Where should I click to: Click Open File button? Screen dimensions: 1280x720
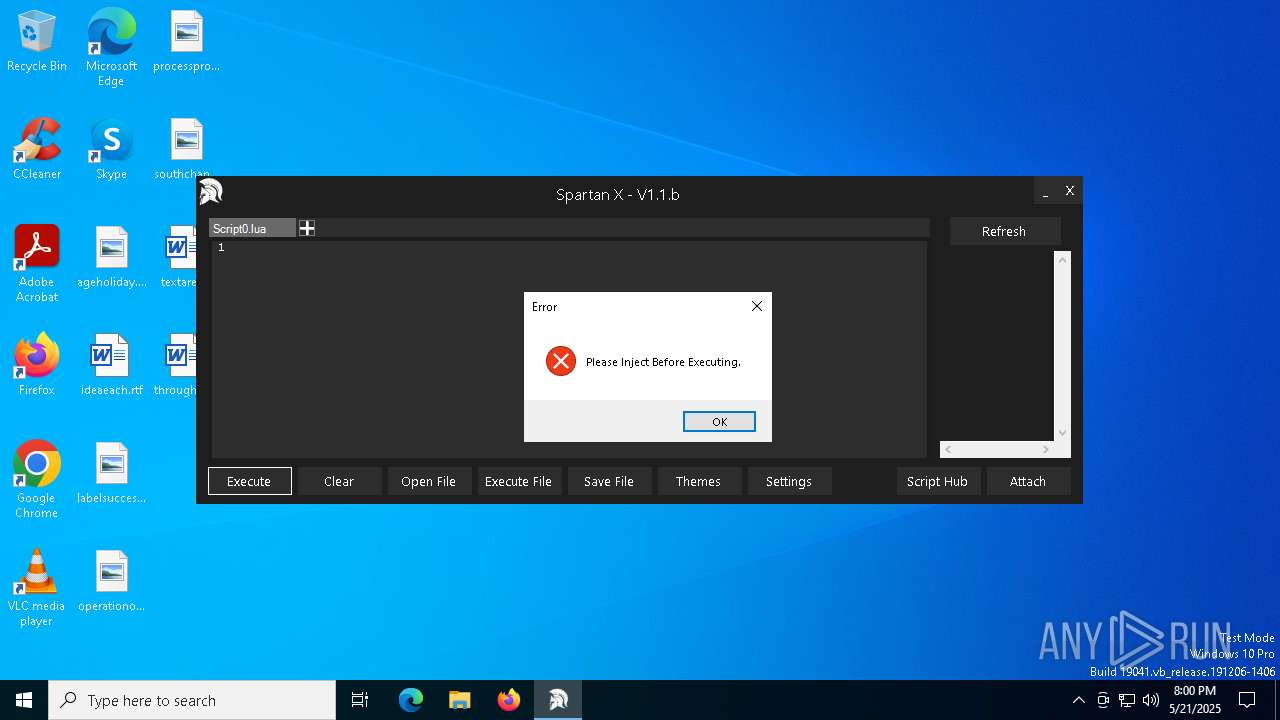pos(428,481)
